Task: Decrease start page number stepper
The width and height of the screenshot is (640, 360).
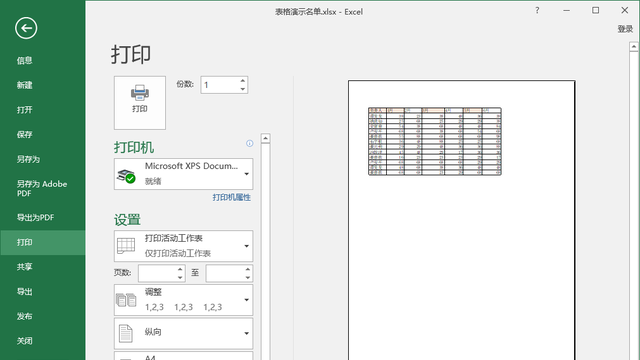Action: [180, 278]
